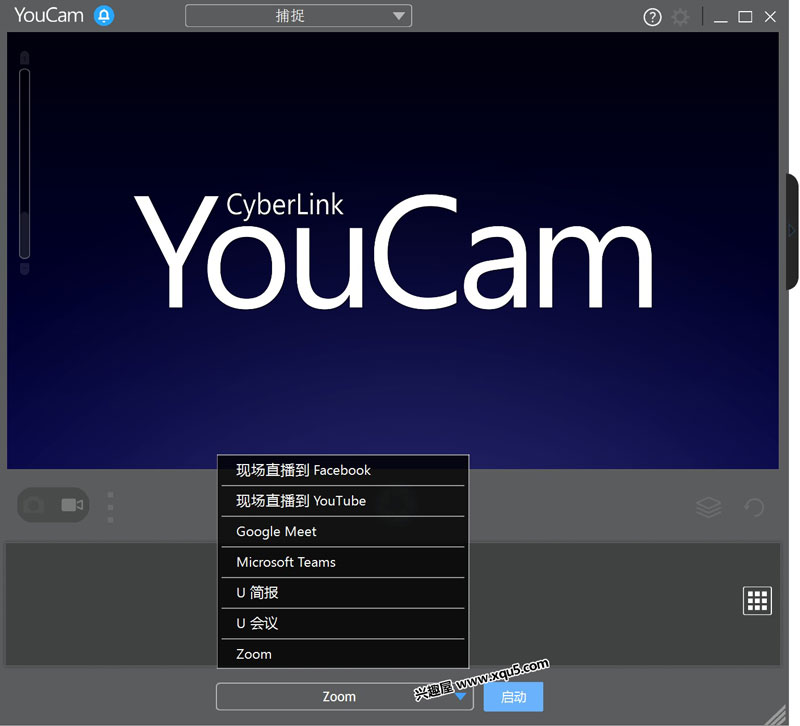This screenshot has height=726, width=800.
Task: Expand the right side panel handle
Action: 792,231
